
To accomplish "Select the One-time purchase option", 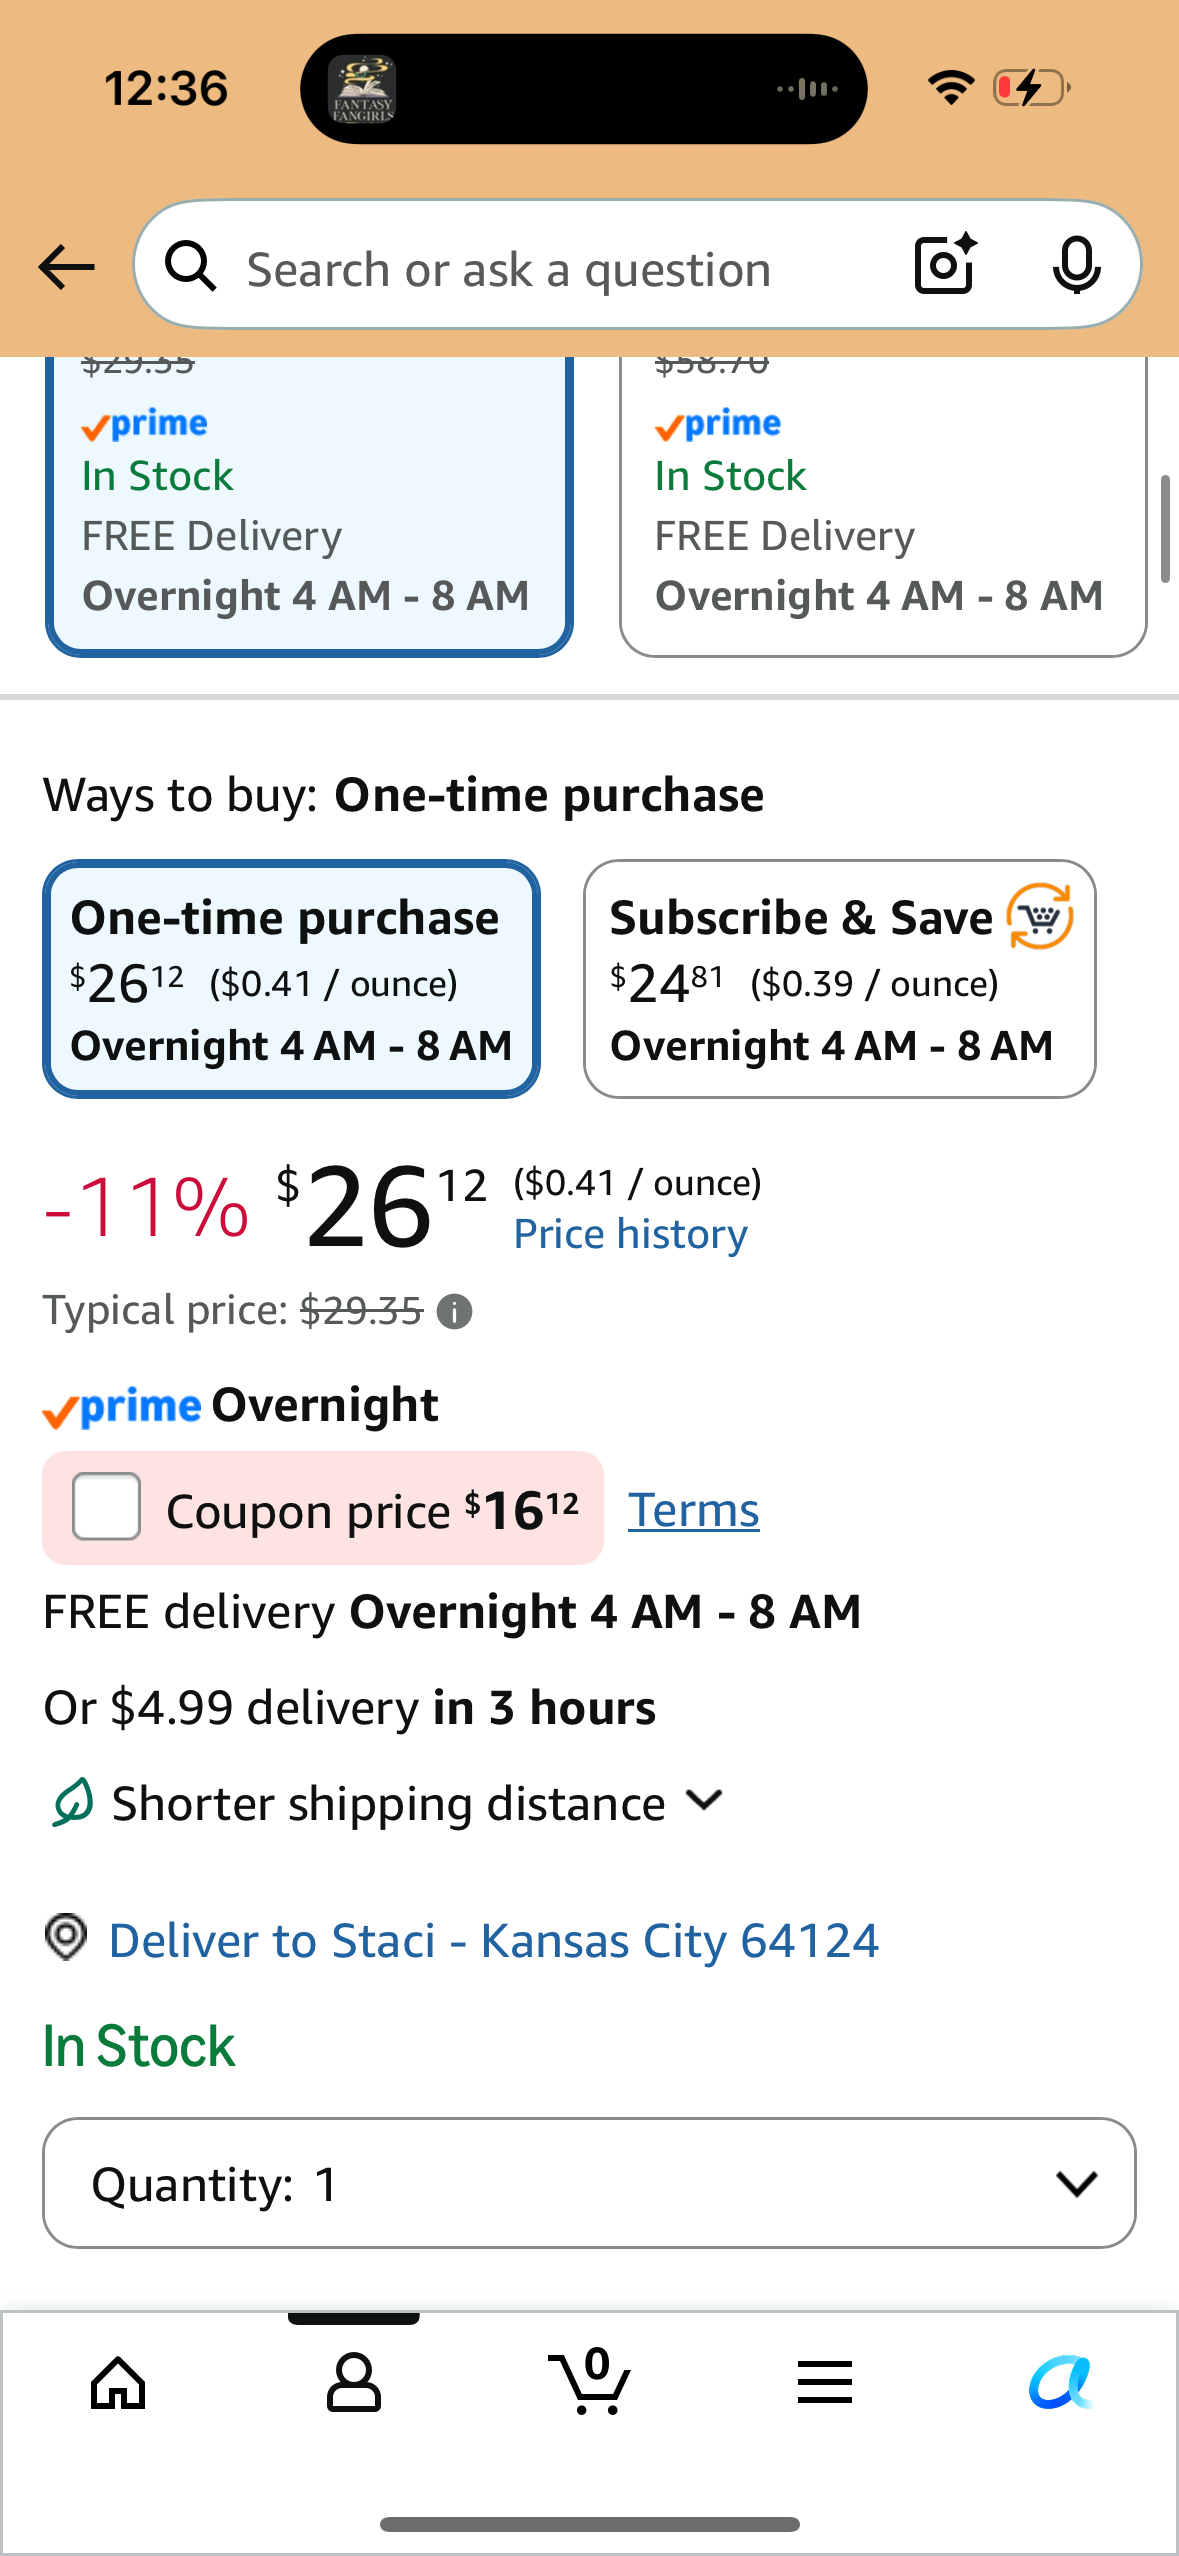I will (x=291, y=979).
